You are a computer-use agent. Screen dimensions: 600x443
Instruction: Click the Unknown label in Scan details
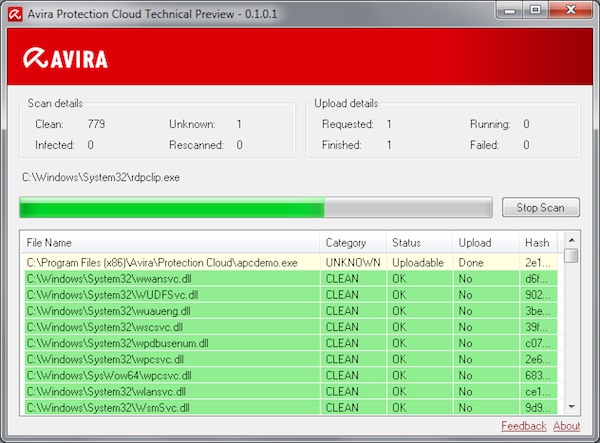point(192,124)
